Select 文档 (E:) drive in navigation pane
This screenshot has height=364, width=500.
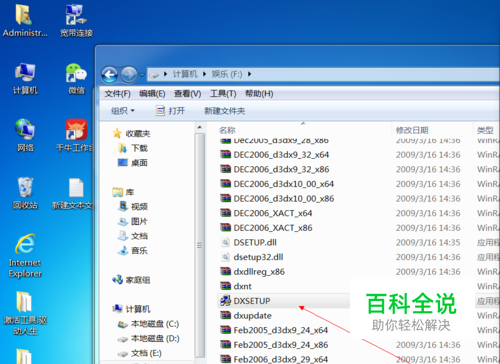pos(140,353)
